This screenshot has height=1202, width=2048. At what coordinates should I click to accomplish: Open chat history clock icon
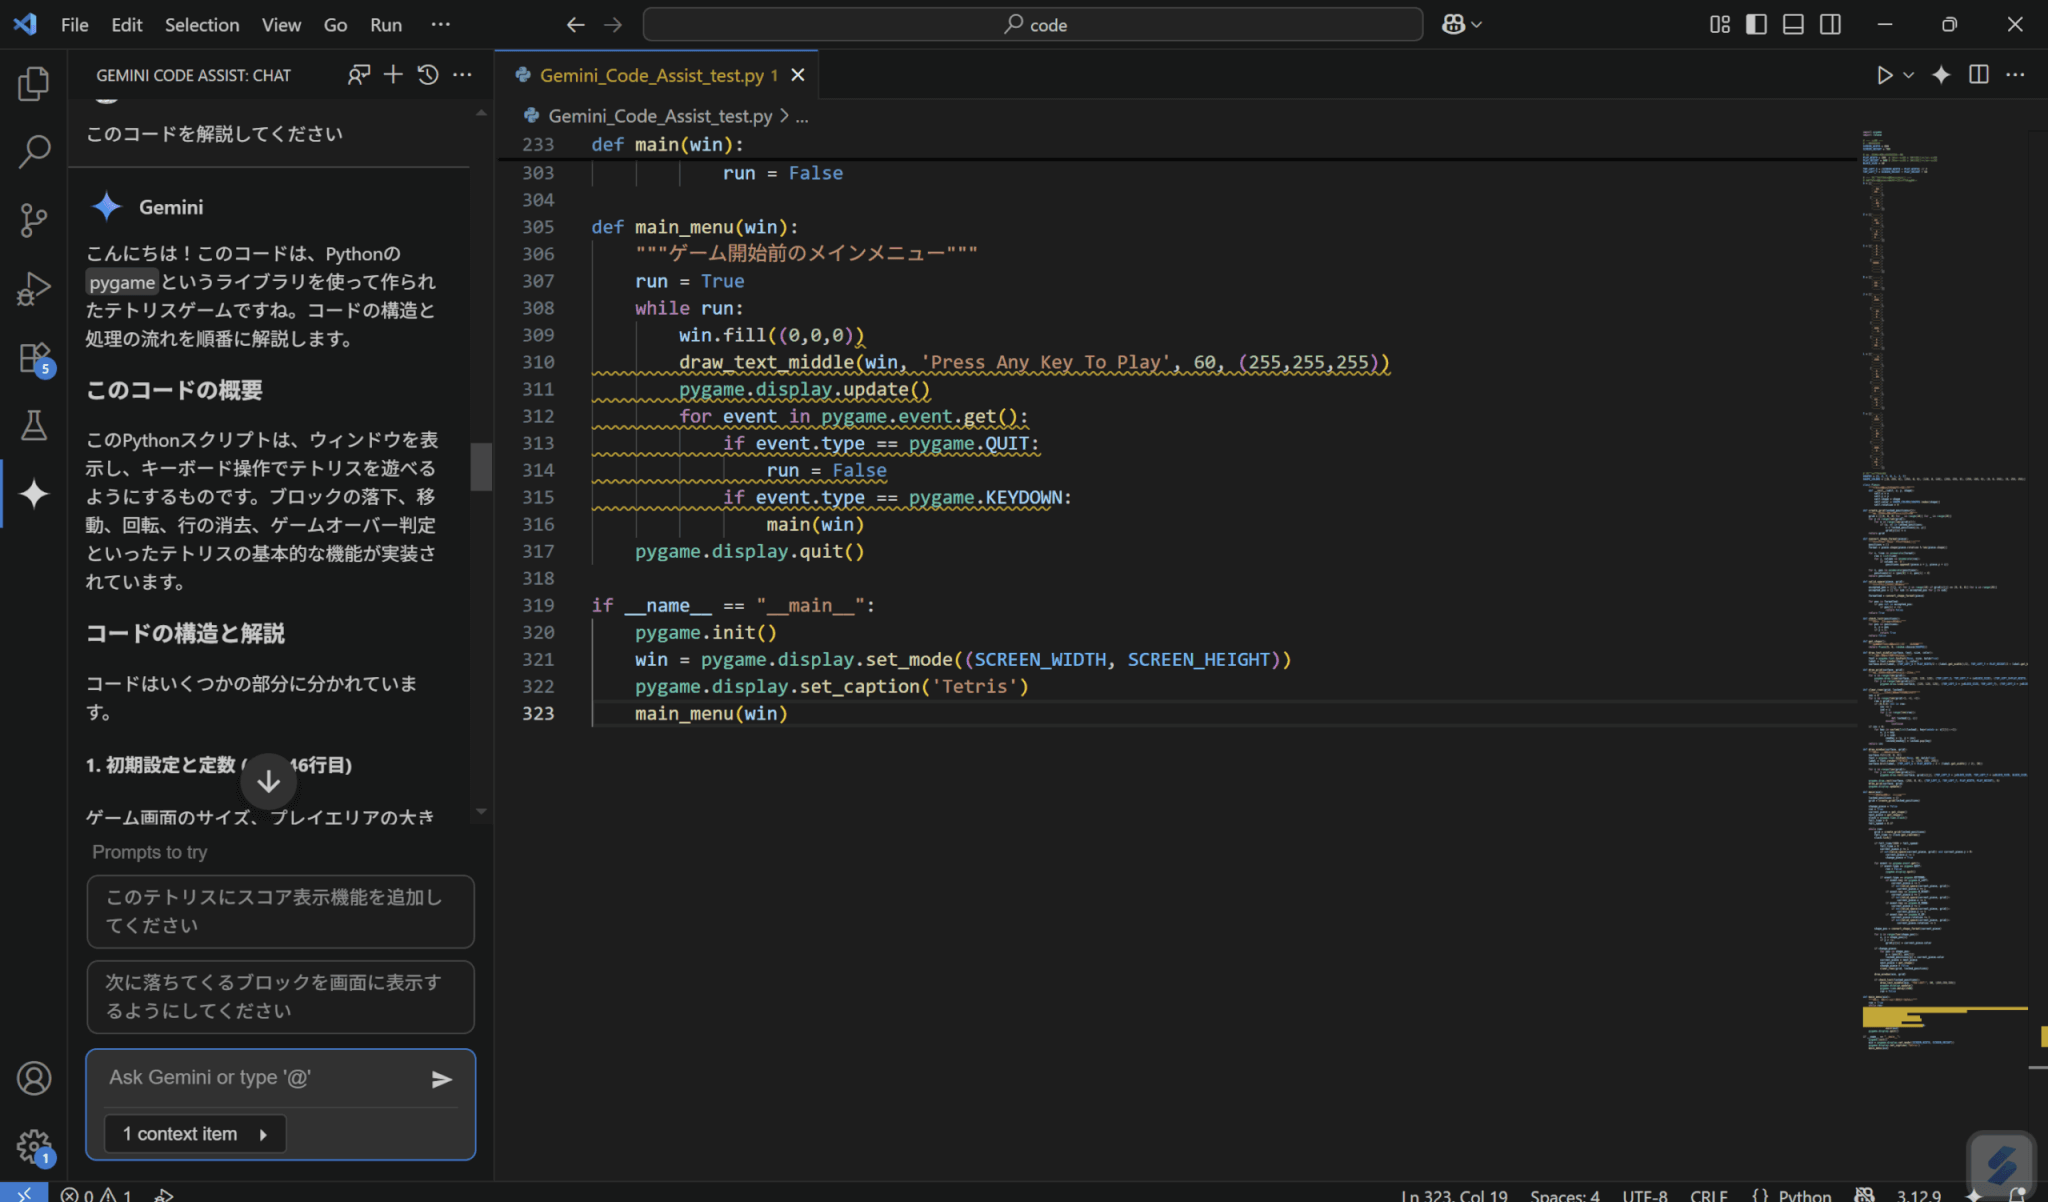[x=428, y=74]
